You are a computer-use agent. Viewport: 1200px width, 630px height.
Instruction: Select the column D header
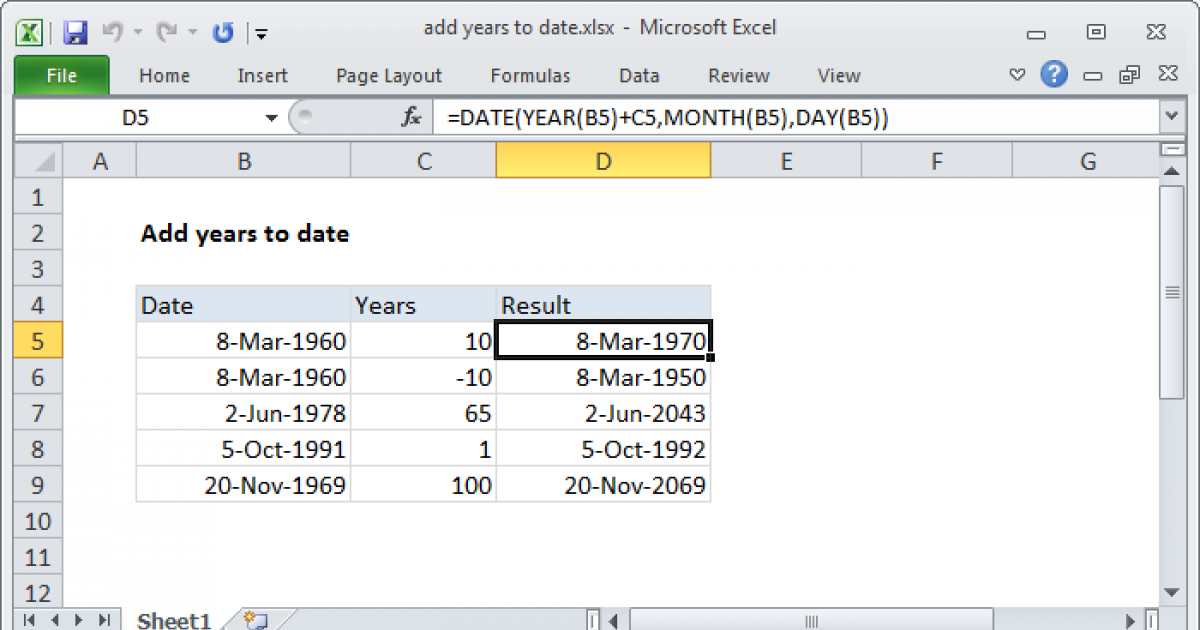603,160
